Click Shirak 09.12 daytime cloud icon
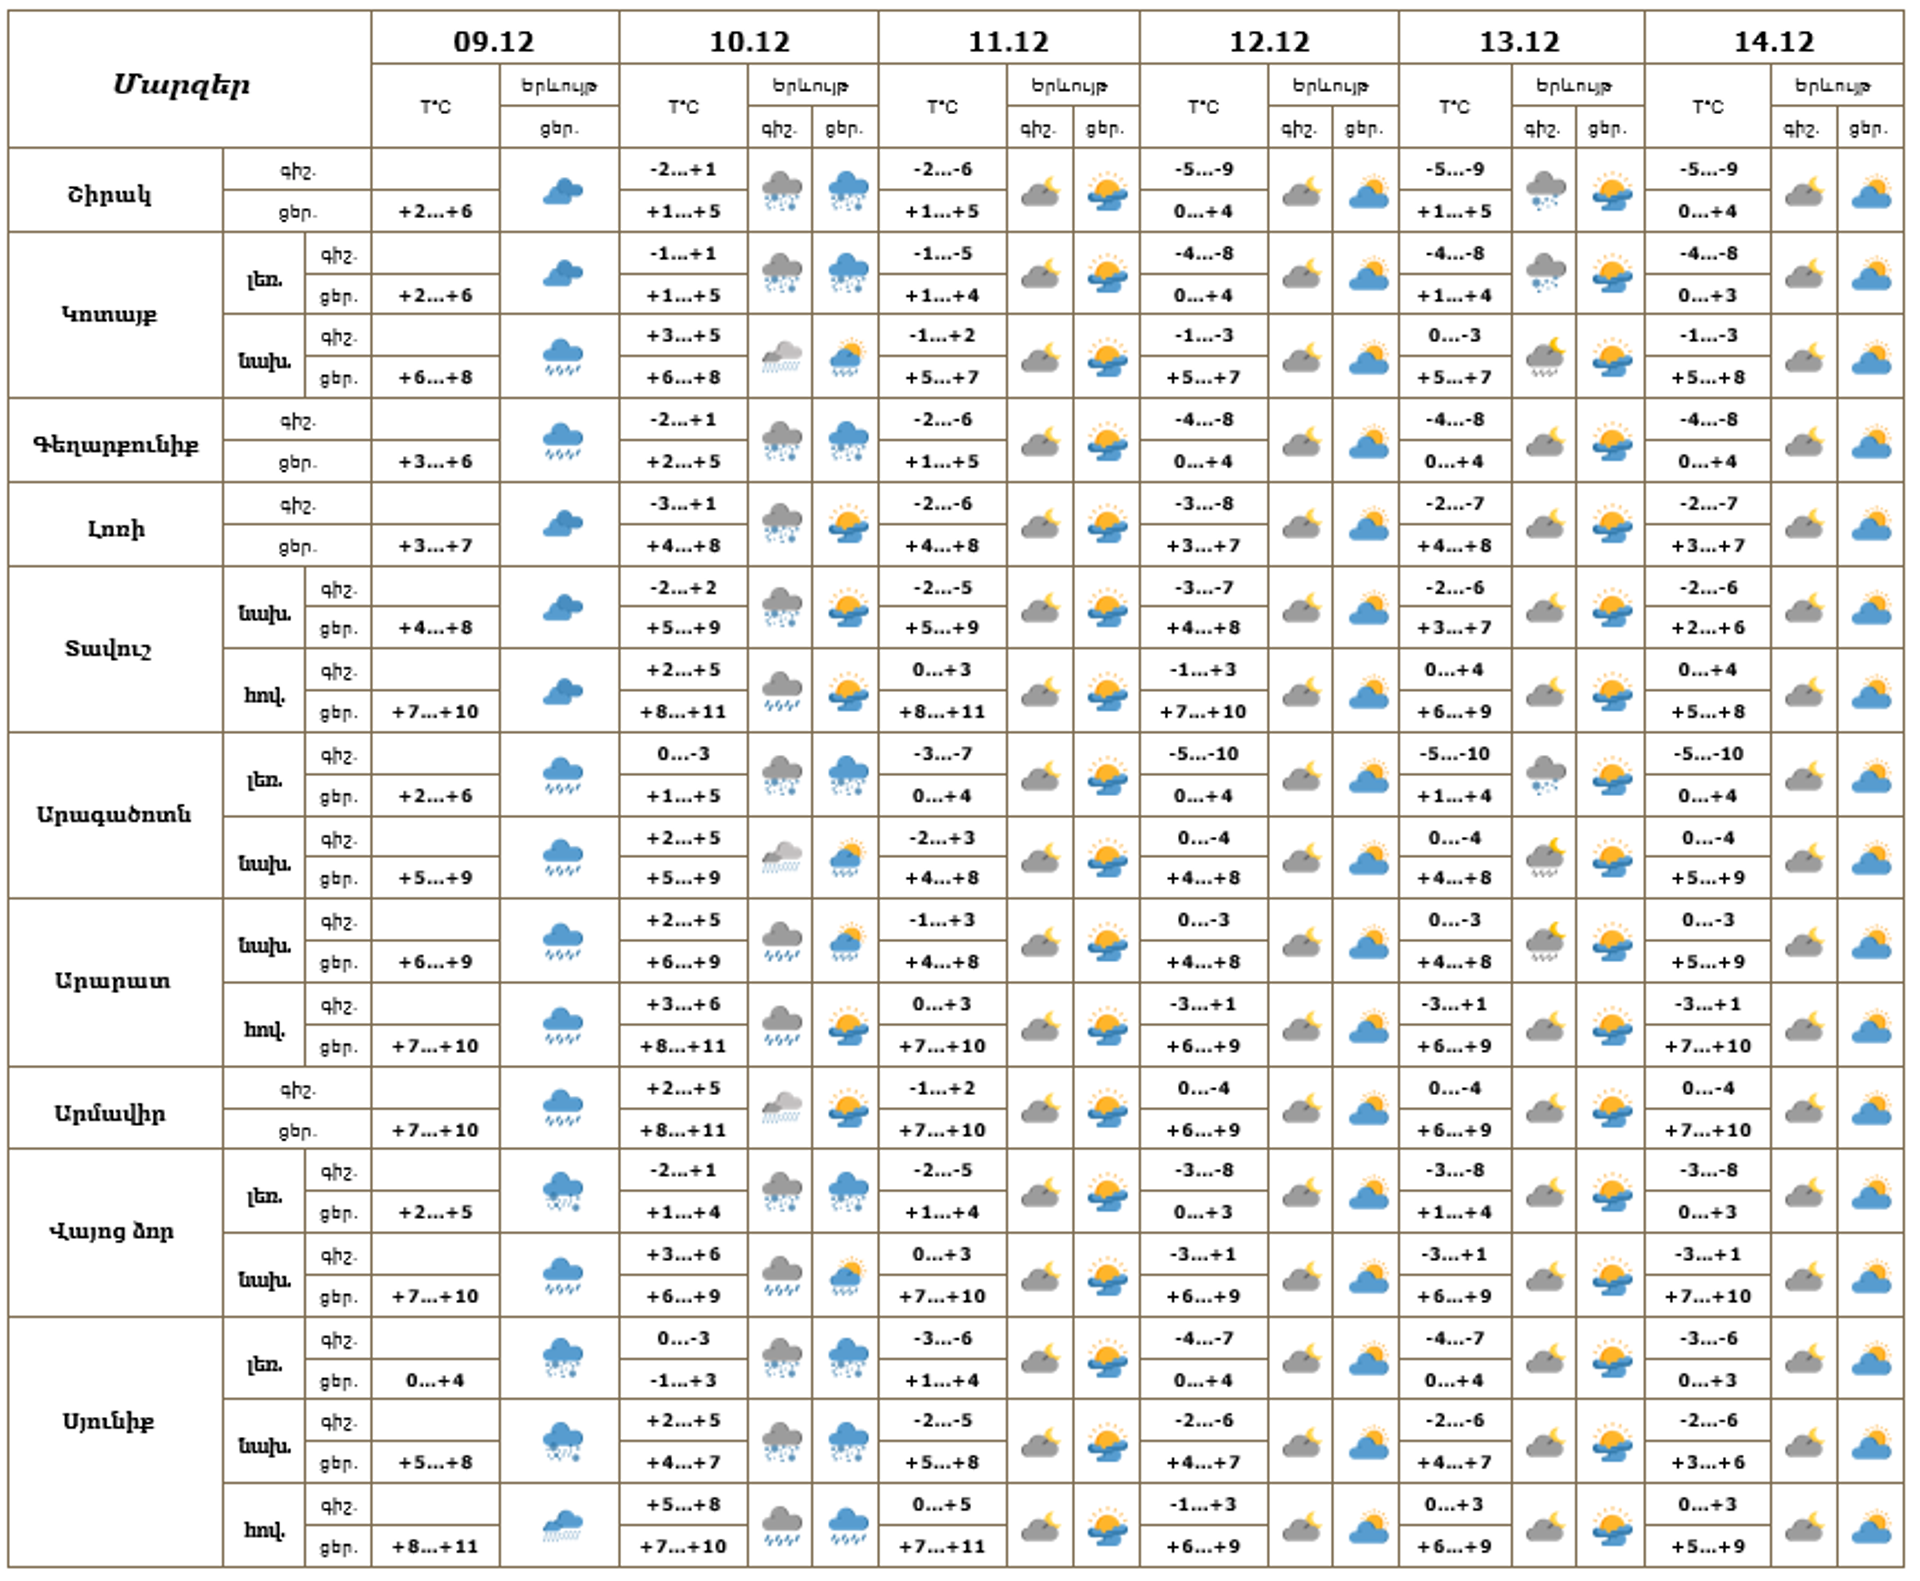 [x=563, y=191]
